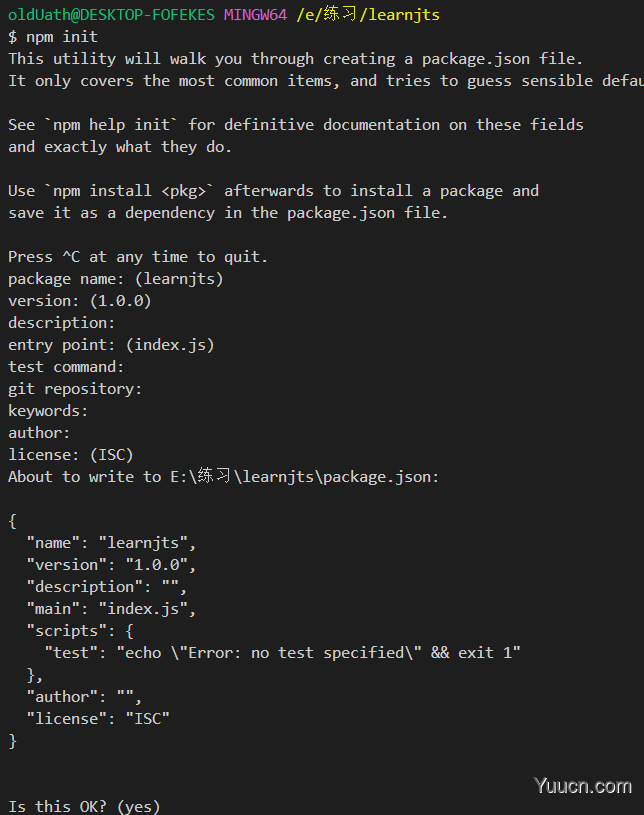Click the "name": "learnjts" JSON line
Screen dimensions: 644x815
111,543
